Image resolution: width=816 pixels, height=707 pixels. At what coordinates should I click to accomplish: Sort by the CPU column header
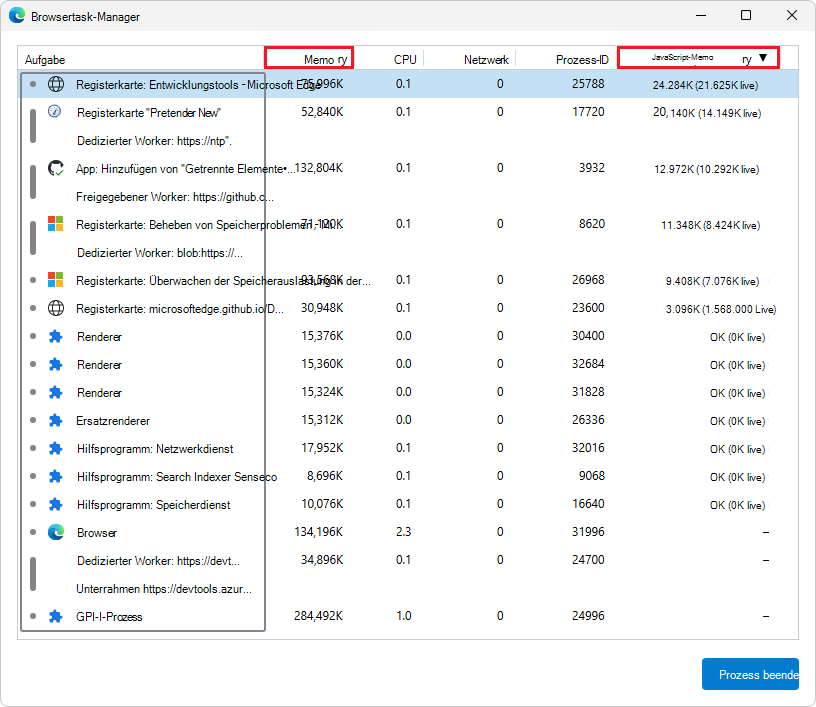tap(405, 59)
